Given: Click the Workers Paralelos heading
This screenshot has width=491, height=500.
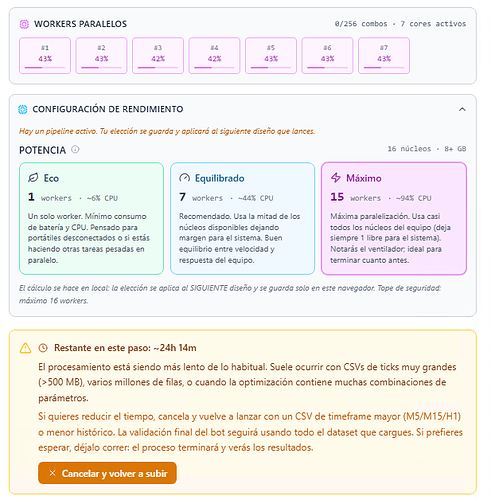Looking at the screenshot, I should point(80,24).
